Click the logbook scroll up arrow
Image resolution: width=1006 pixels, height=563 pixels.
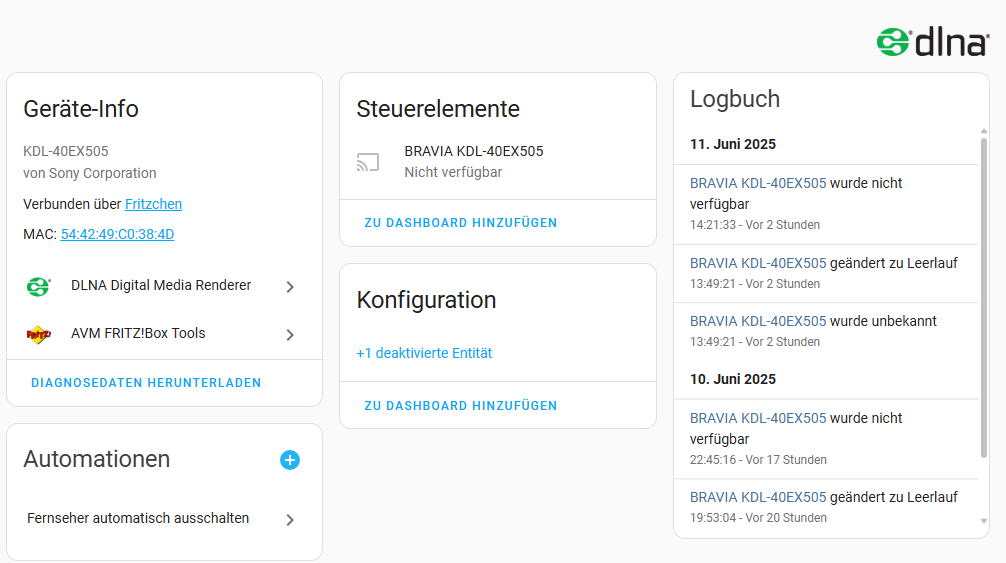[x=984, y=131]
